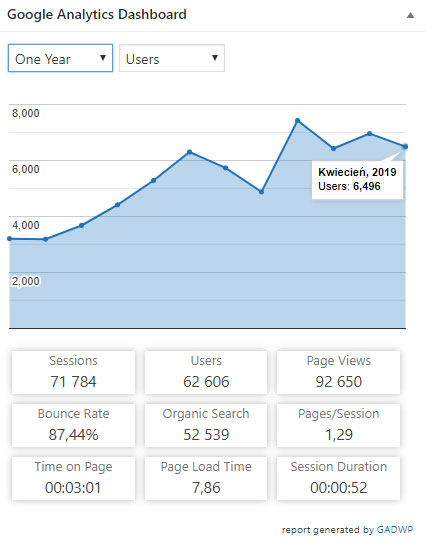Click the Pages/Session 1,29 box

coord(338,425)
